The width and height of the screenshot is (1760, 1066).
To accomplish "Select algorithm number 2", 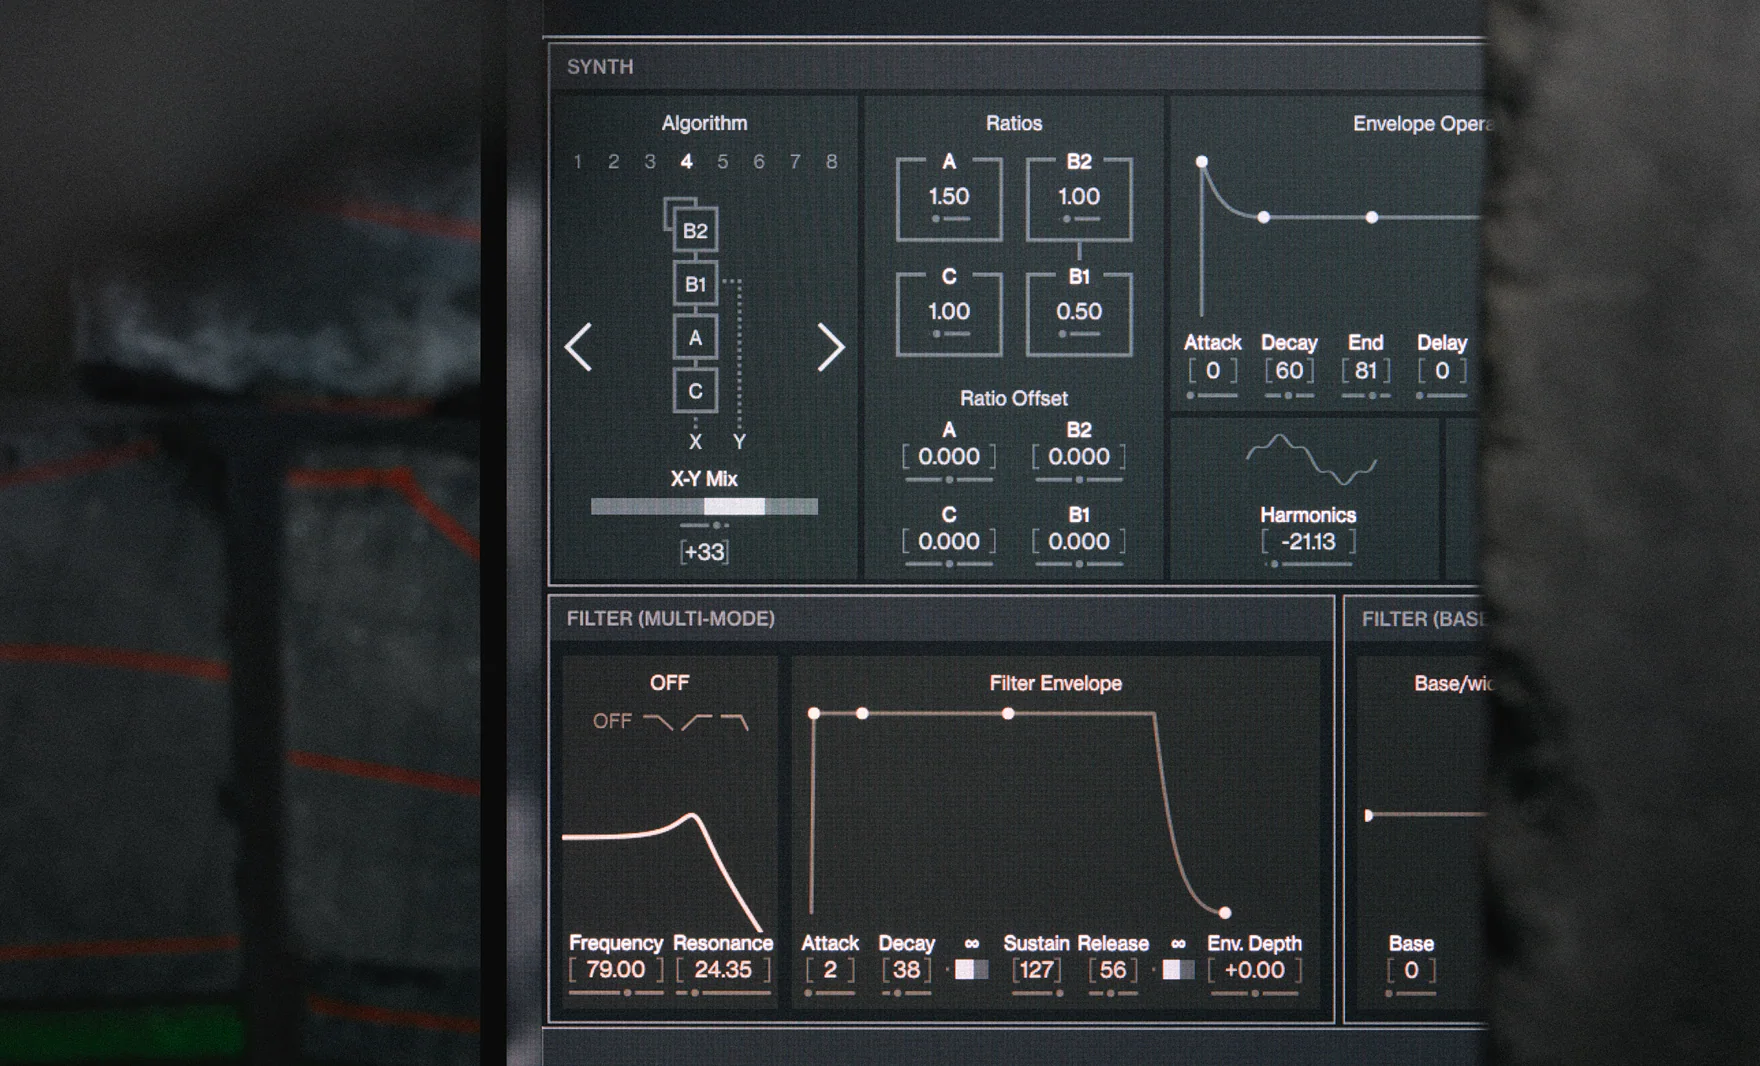I will tap(614, 162).
